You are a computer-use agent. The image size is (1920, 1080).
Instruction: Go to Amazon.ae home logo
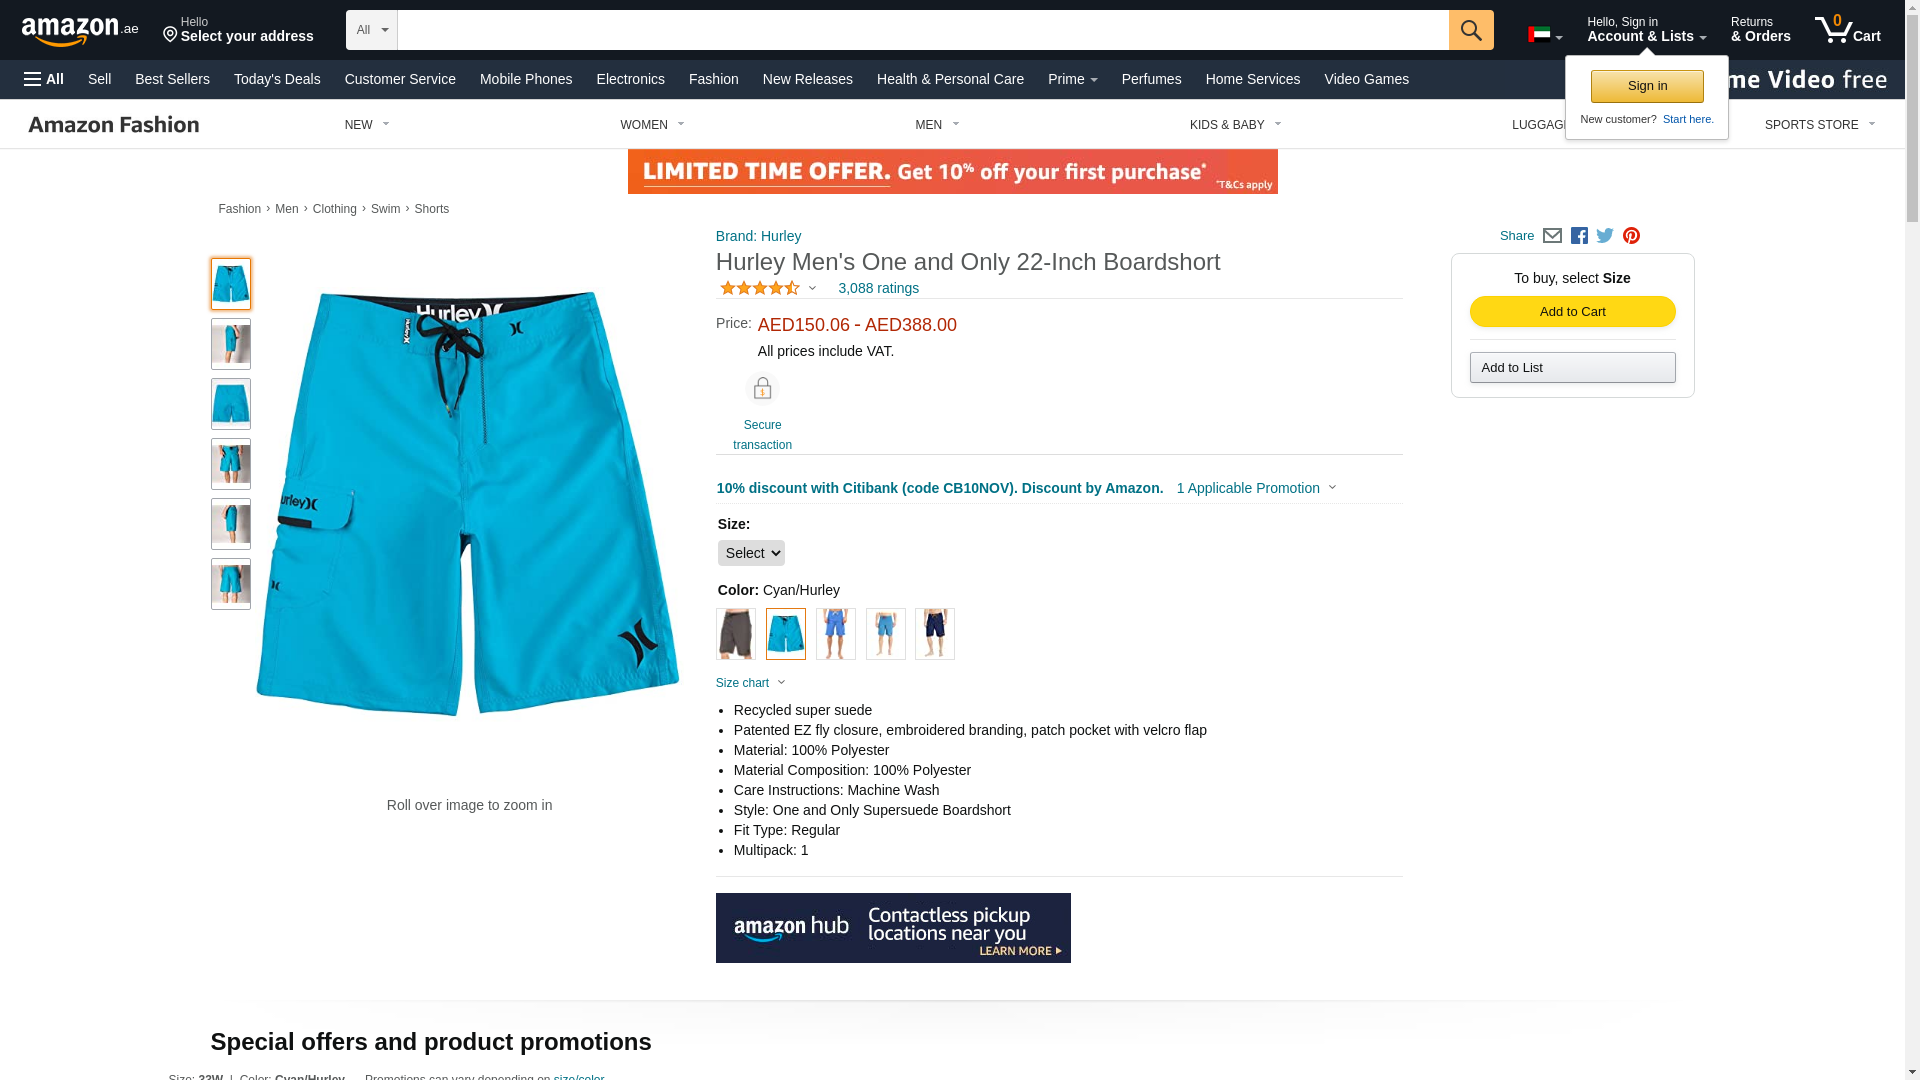pos(80,30)
